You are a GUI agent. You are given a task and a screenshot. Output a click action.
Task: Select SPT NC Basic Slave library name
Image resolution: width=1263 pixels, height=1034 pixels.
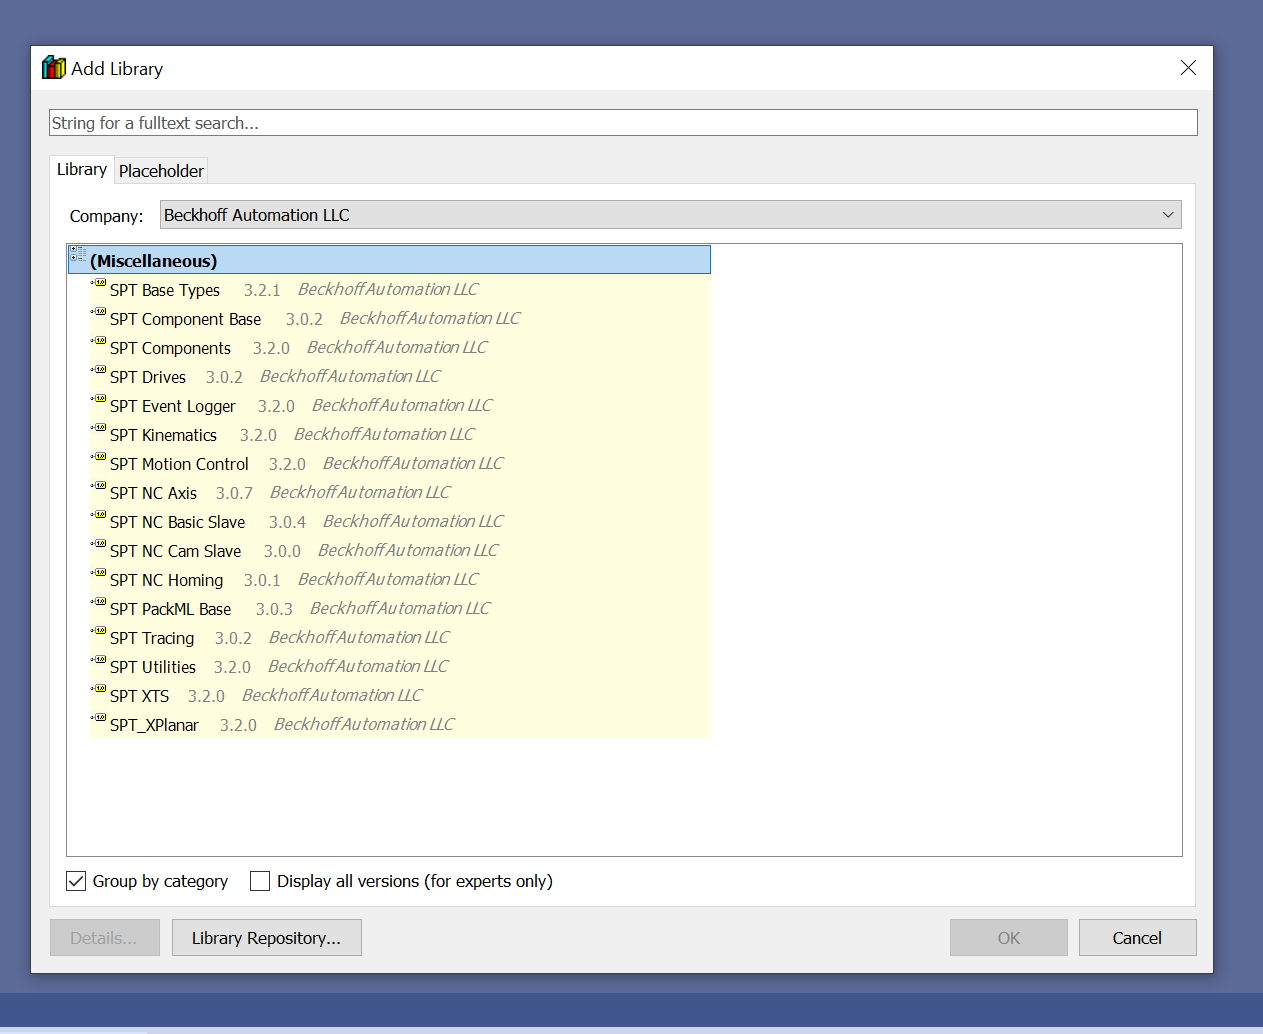pyautogui.click(x=177, y=522)
